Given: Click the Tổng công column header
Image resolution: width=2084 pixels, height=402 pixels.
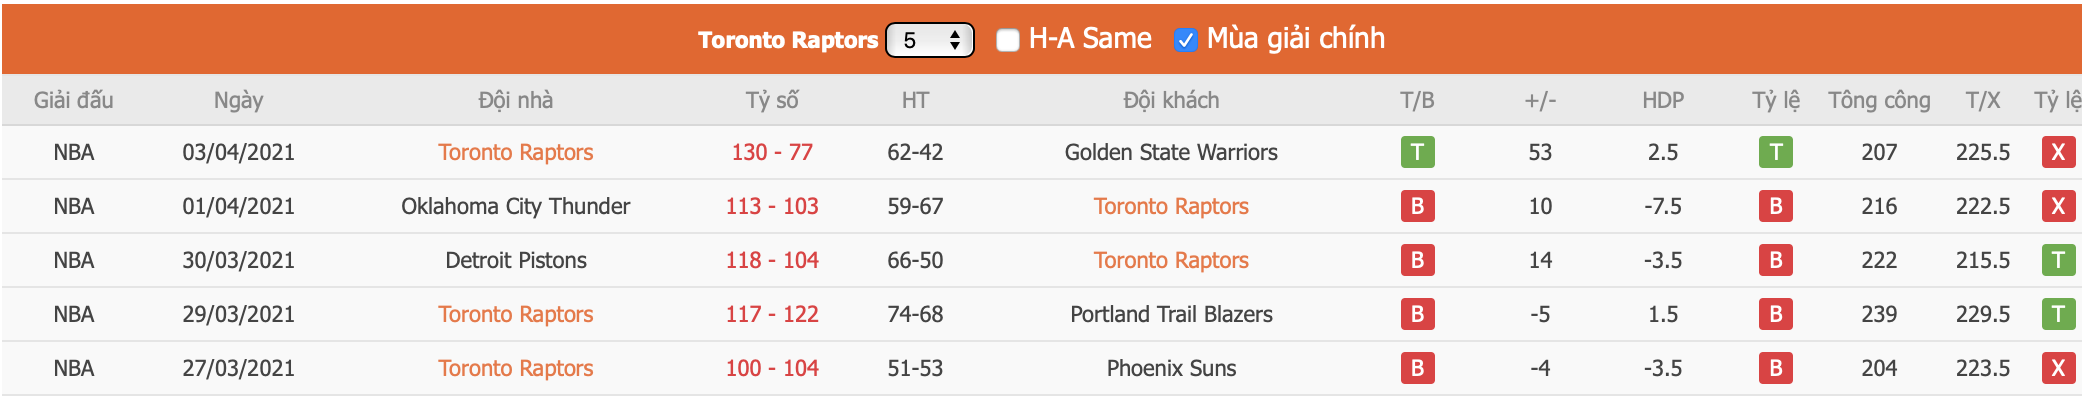Looking at the screenshot, I should click(x=1879, y=100).
